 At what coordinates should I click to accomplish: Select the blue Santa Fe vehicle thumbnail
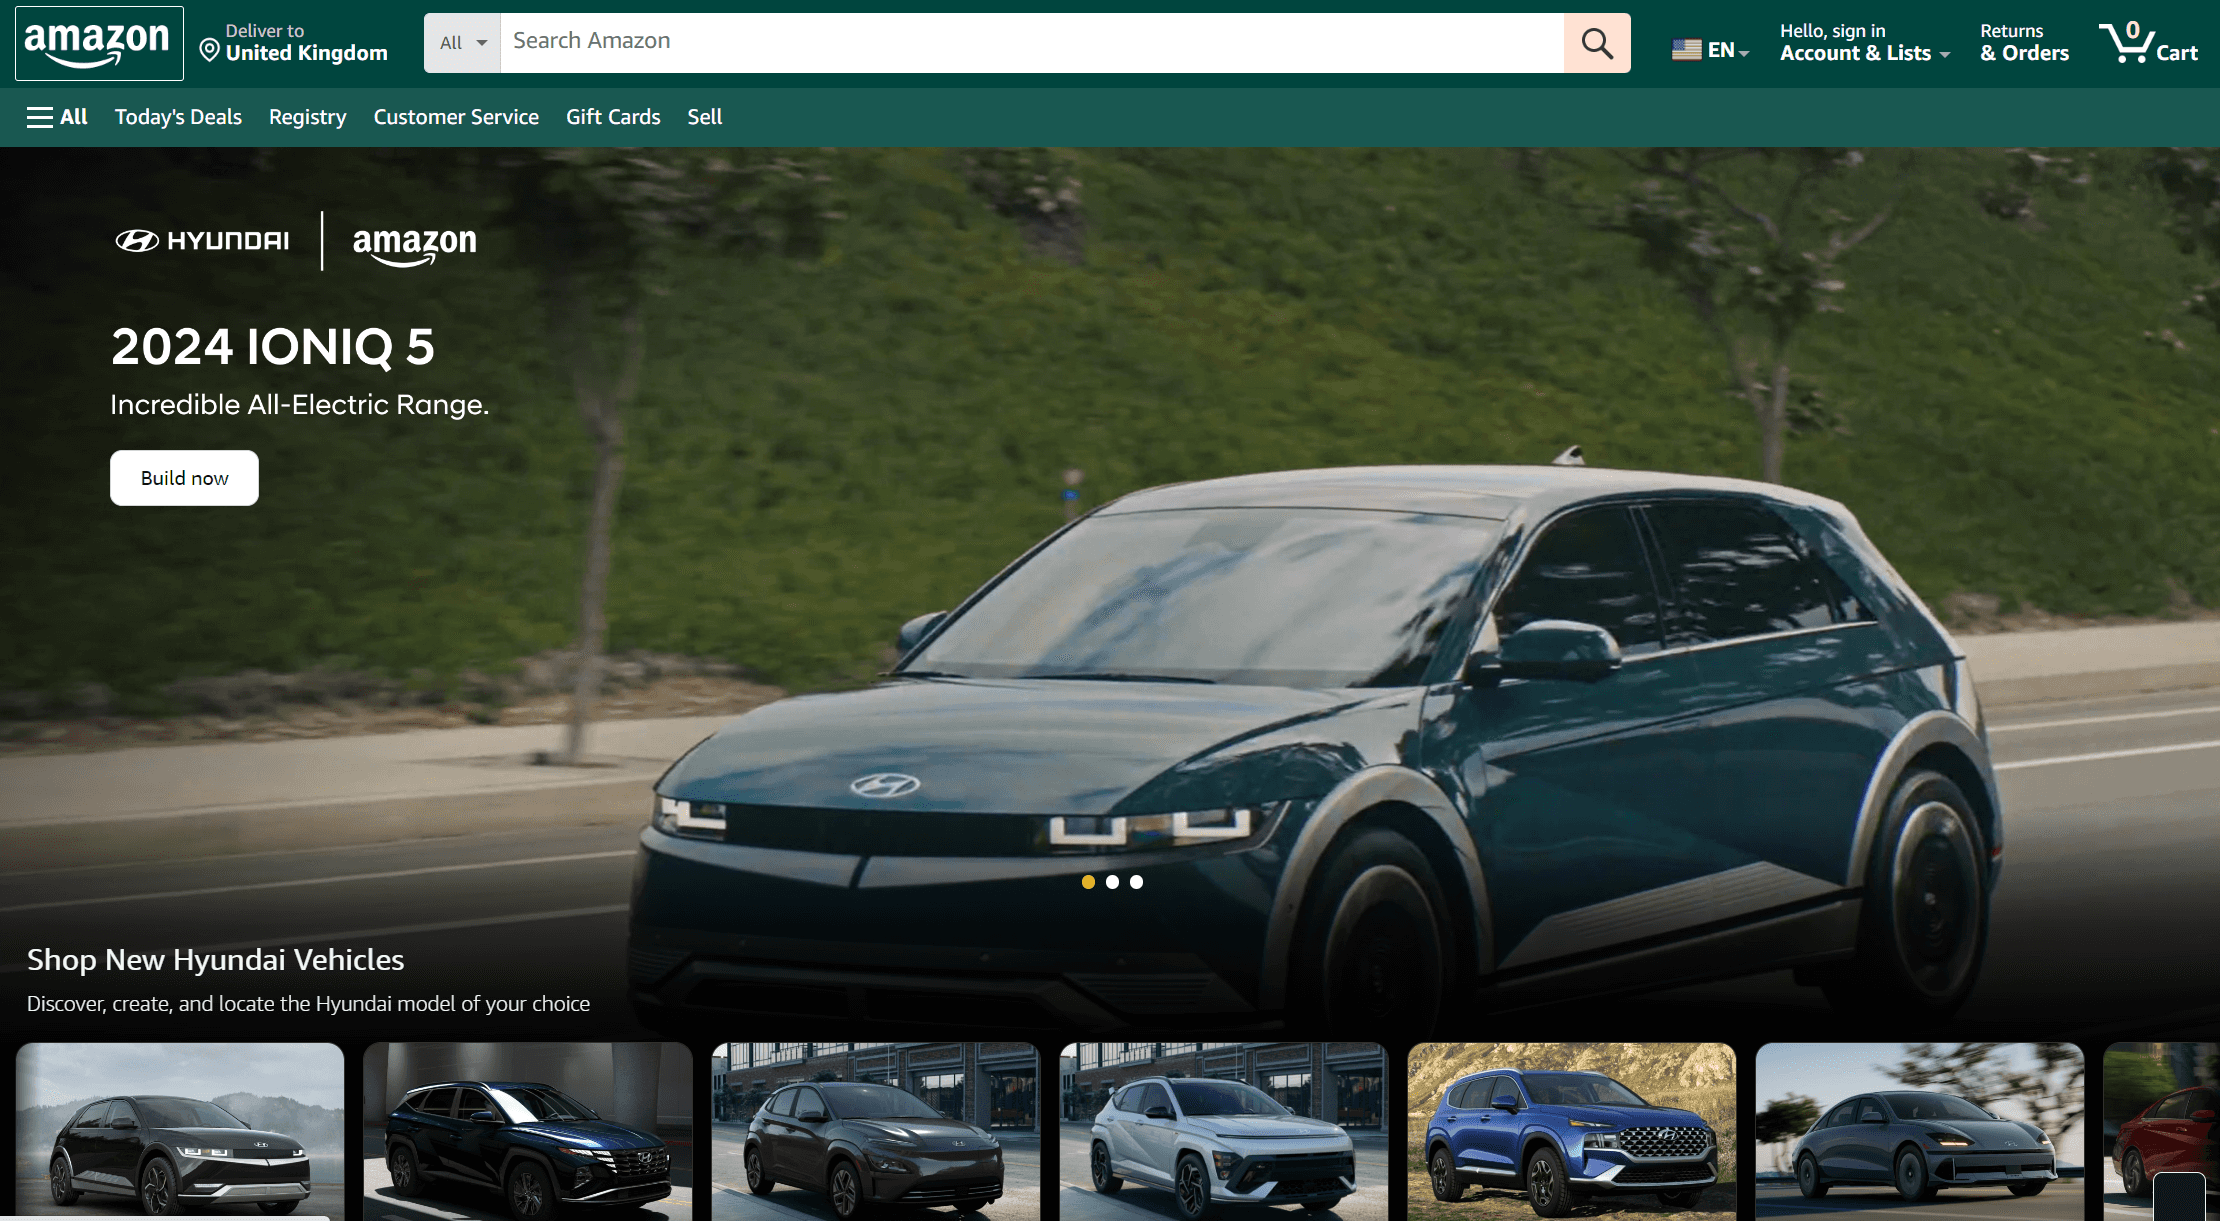pyautogui.click(x=1570, y=1131)
